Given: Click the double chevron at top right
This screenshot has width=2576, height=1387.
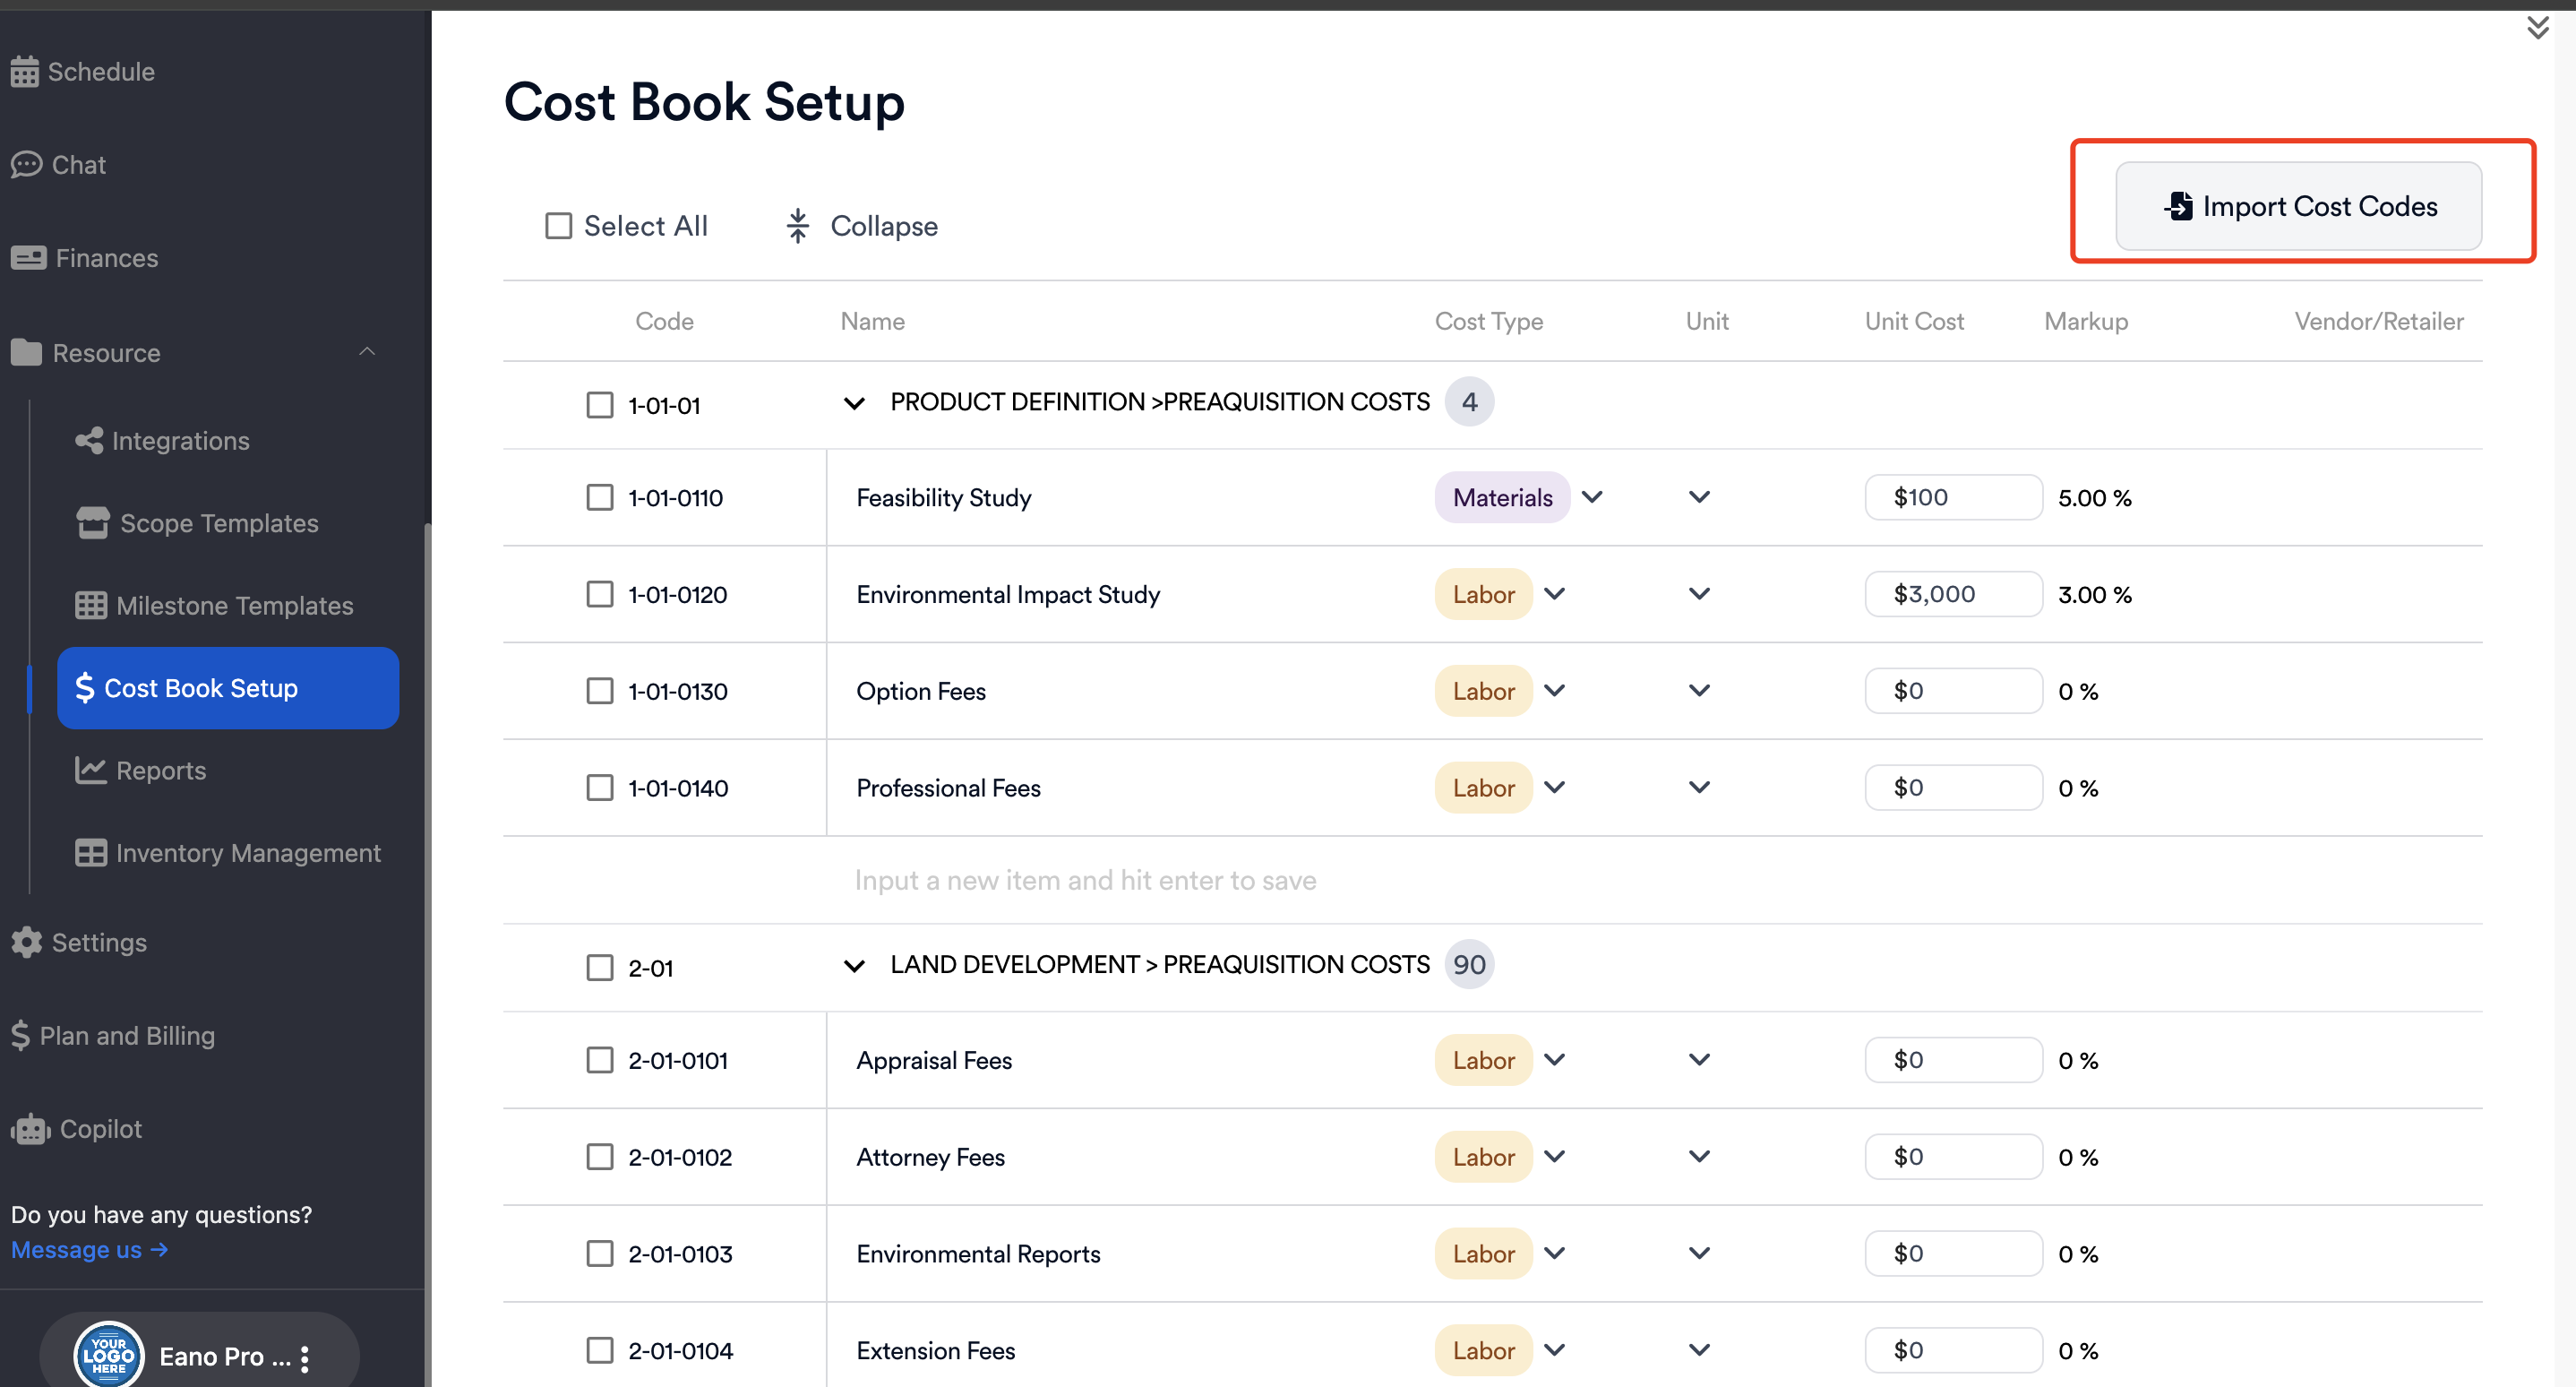Looking at the screenshot, I should coord(2537,27).
